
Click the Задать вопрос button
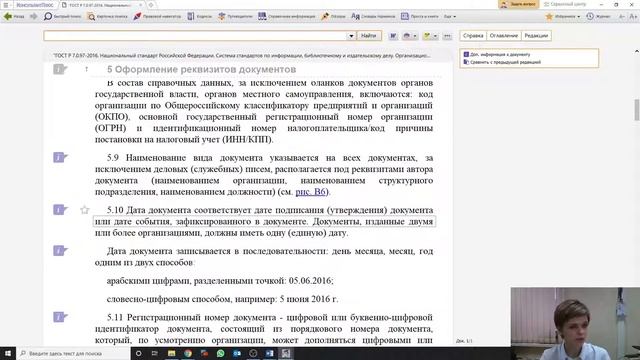point(518,4)
